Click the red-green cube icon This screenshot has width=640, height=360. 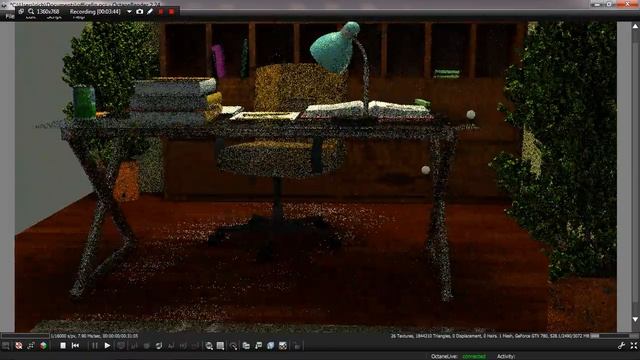43,346
